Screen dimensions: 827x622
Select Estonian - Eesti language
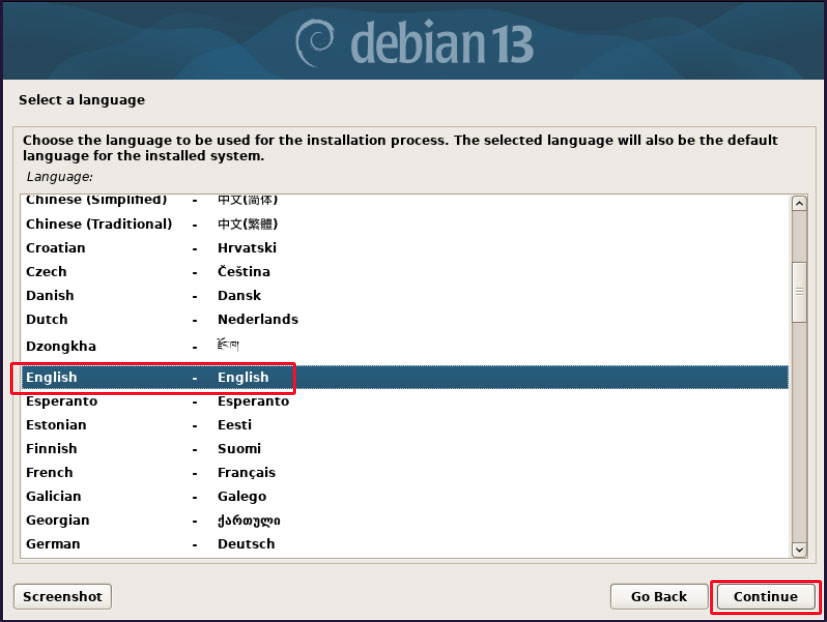405,425
